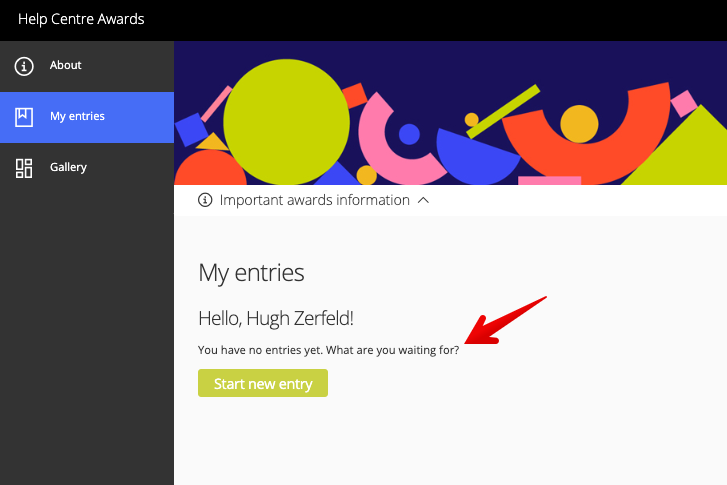
Task: Click the My entries bookmark icon
Action: tap(24, 117)
